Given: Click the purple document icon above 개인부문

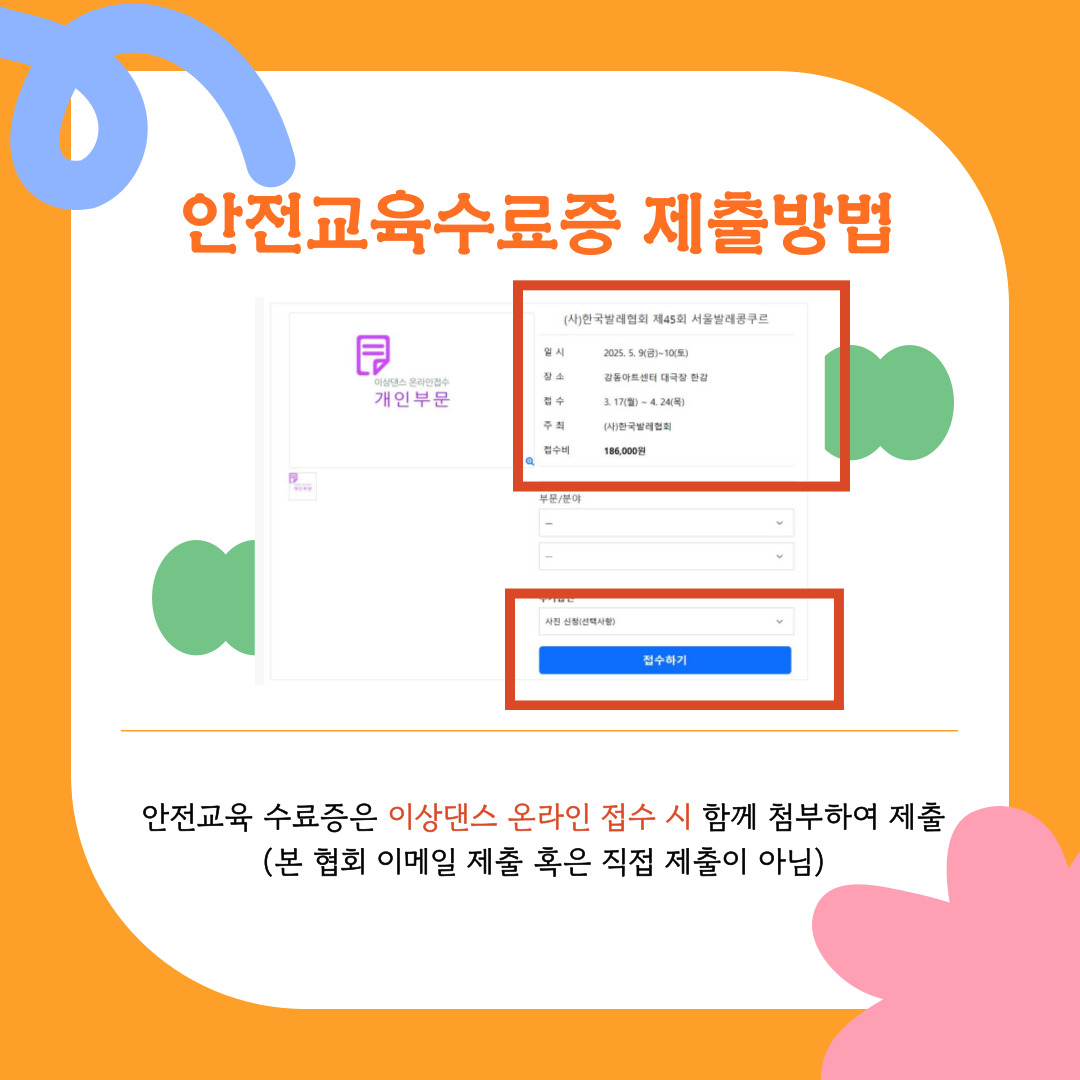Looking at the screenshot, I should 373,355.
